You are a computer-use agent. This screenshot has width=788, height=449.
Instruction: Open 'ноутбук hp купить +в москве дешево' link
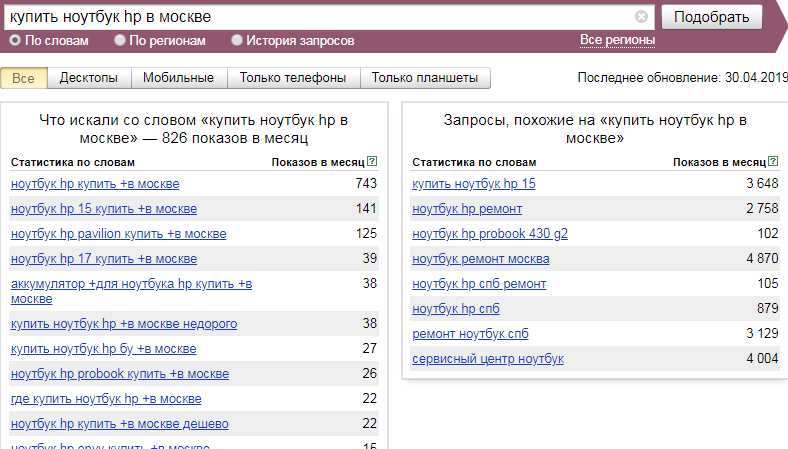click(x=120, y=424)
